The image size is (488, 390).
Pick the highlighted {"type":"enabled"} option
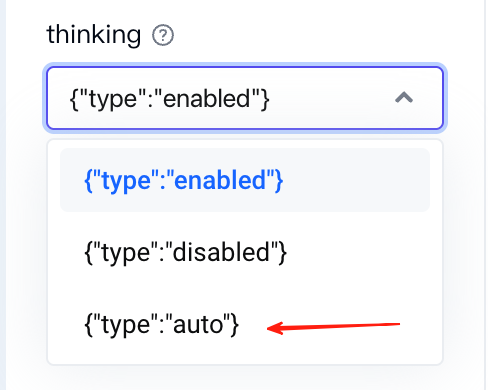tap(245, 180)
